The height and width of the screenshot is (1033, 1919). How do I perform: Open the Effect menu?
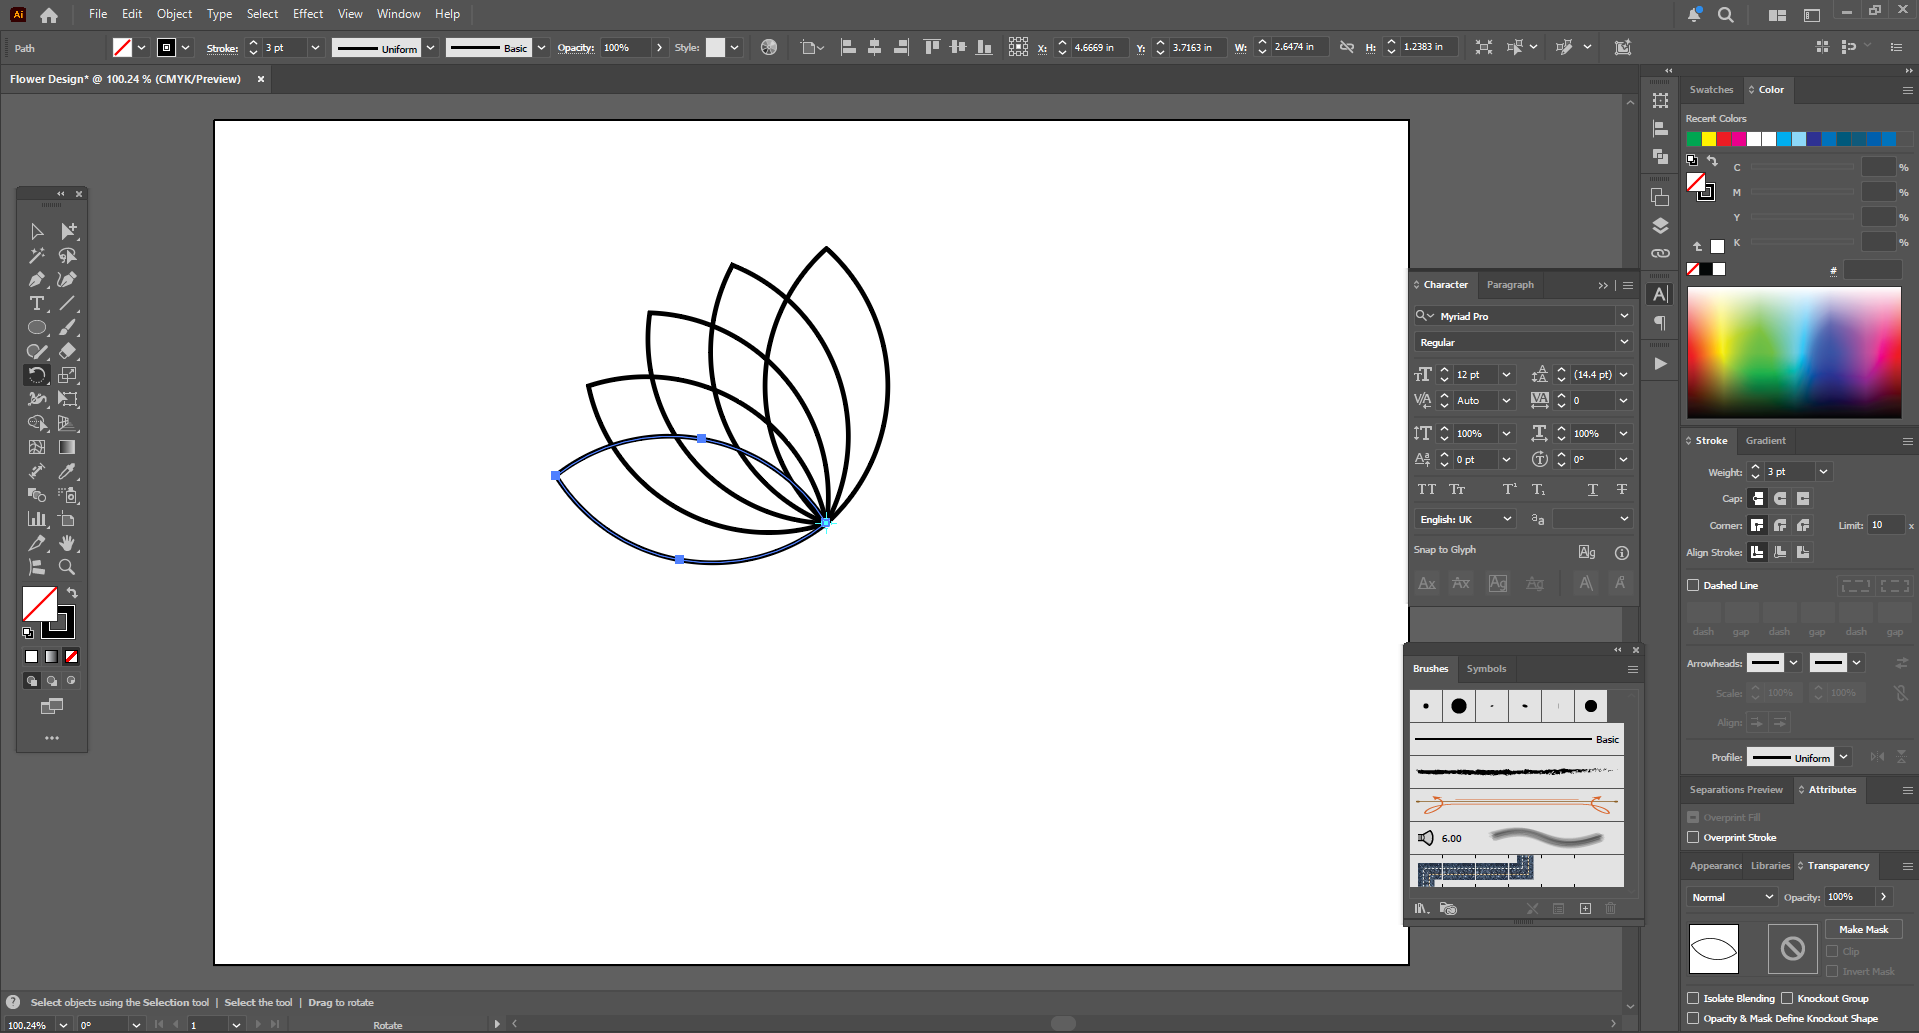[x=307, y=14]
